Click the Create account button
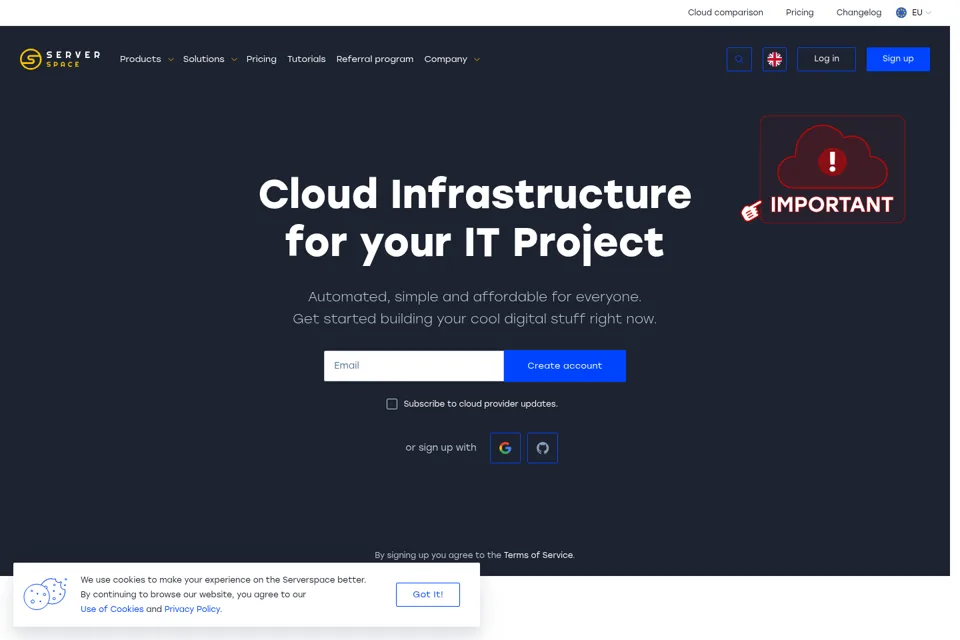 [564, 366]
